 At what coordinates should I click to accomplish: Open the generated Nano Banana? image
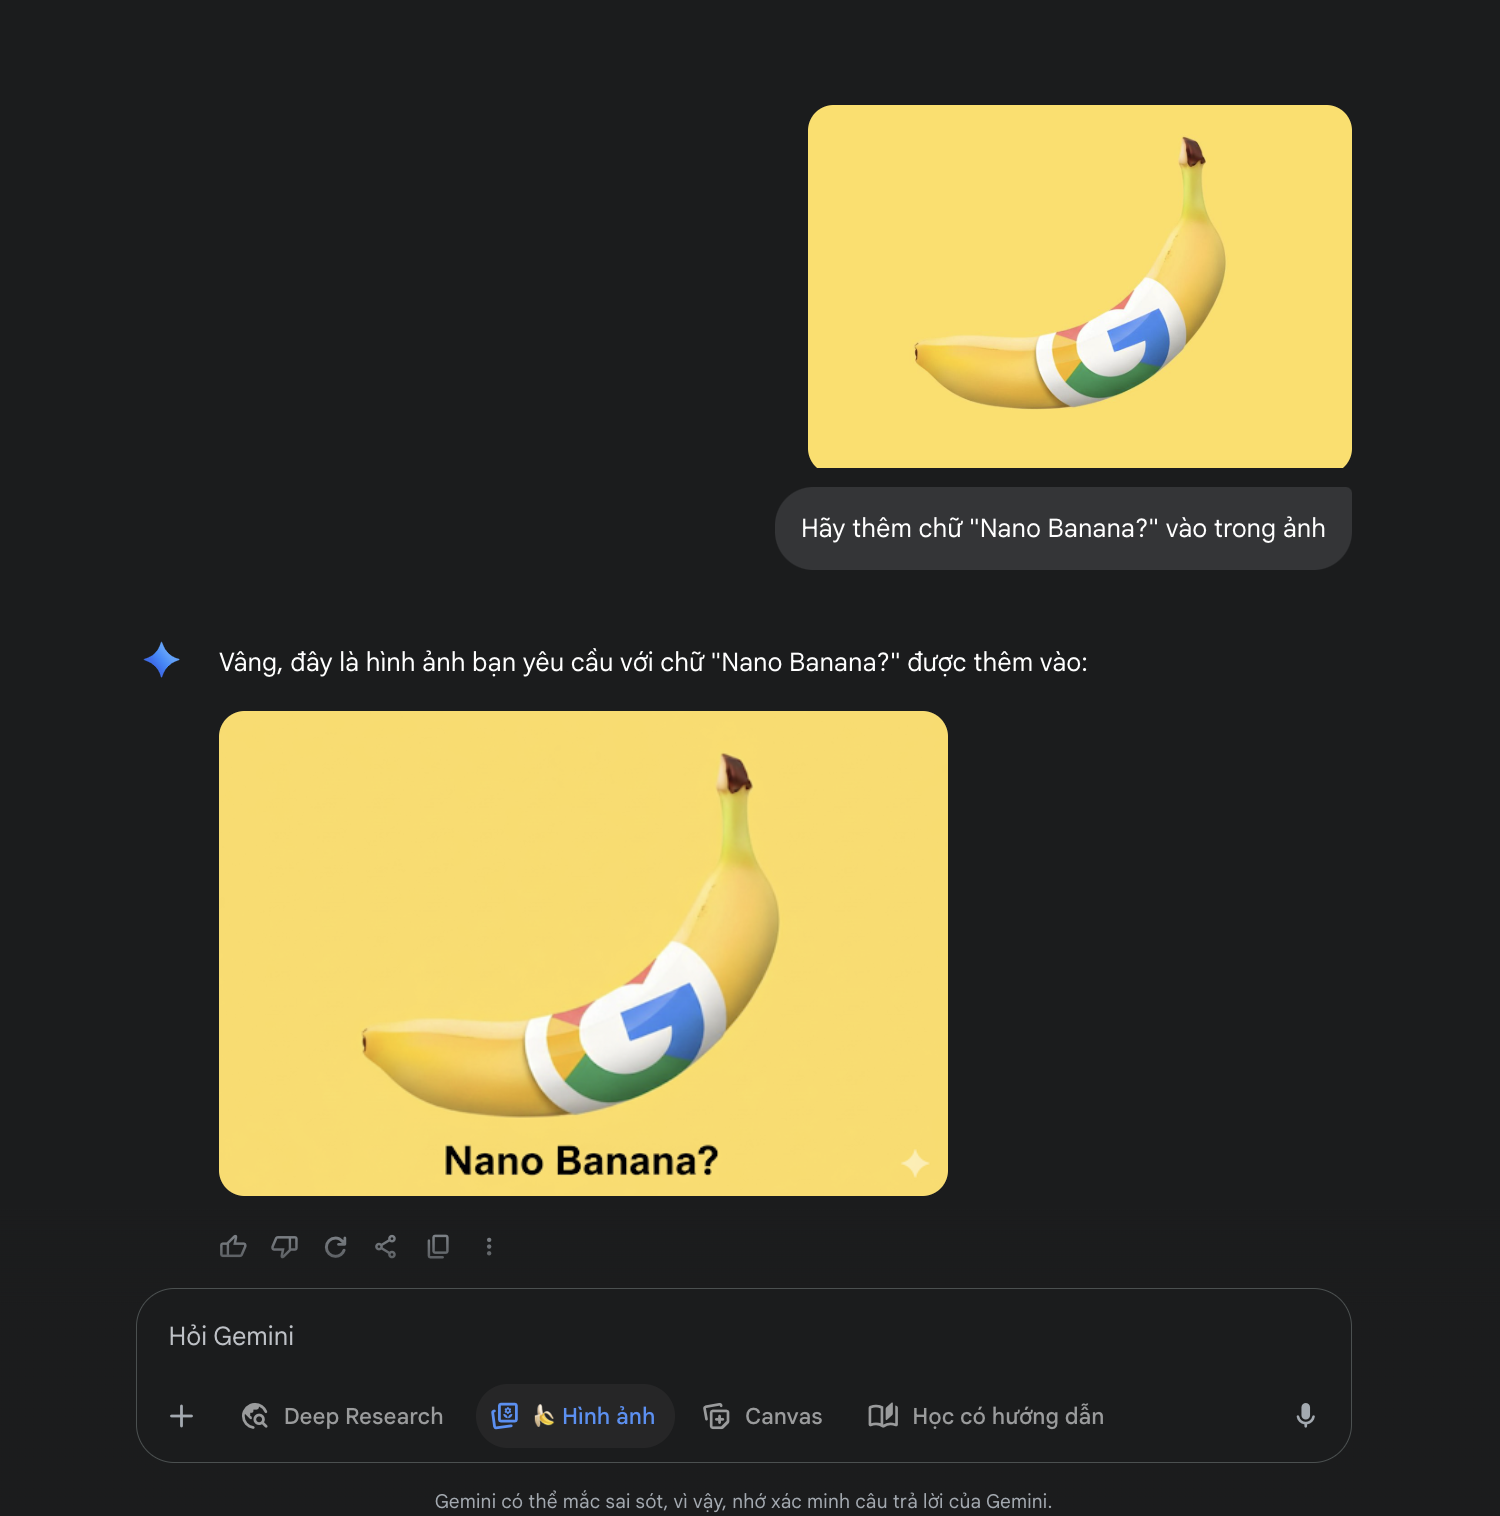click(583, 953)
